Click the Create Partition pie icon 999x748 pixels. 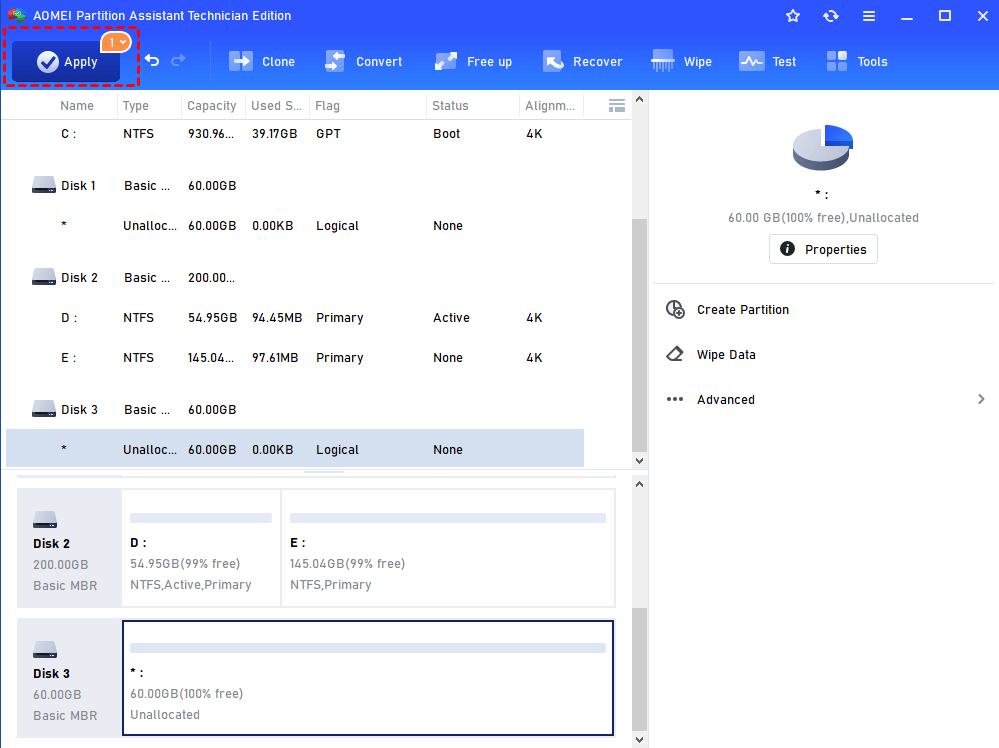point(675,310)
